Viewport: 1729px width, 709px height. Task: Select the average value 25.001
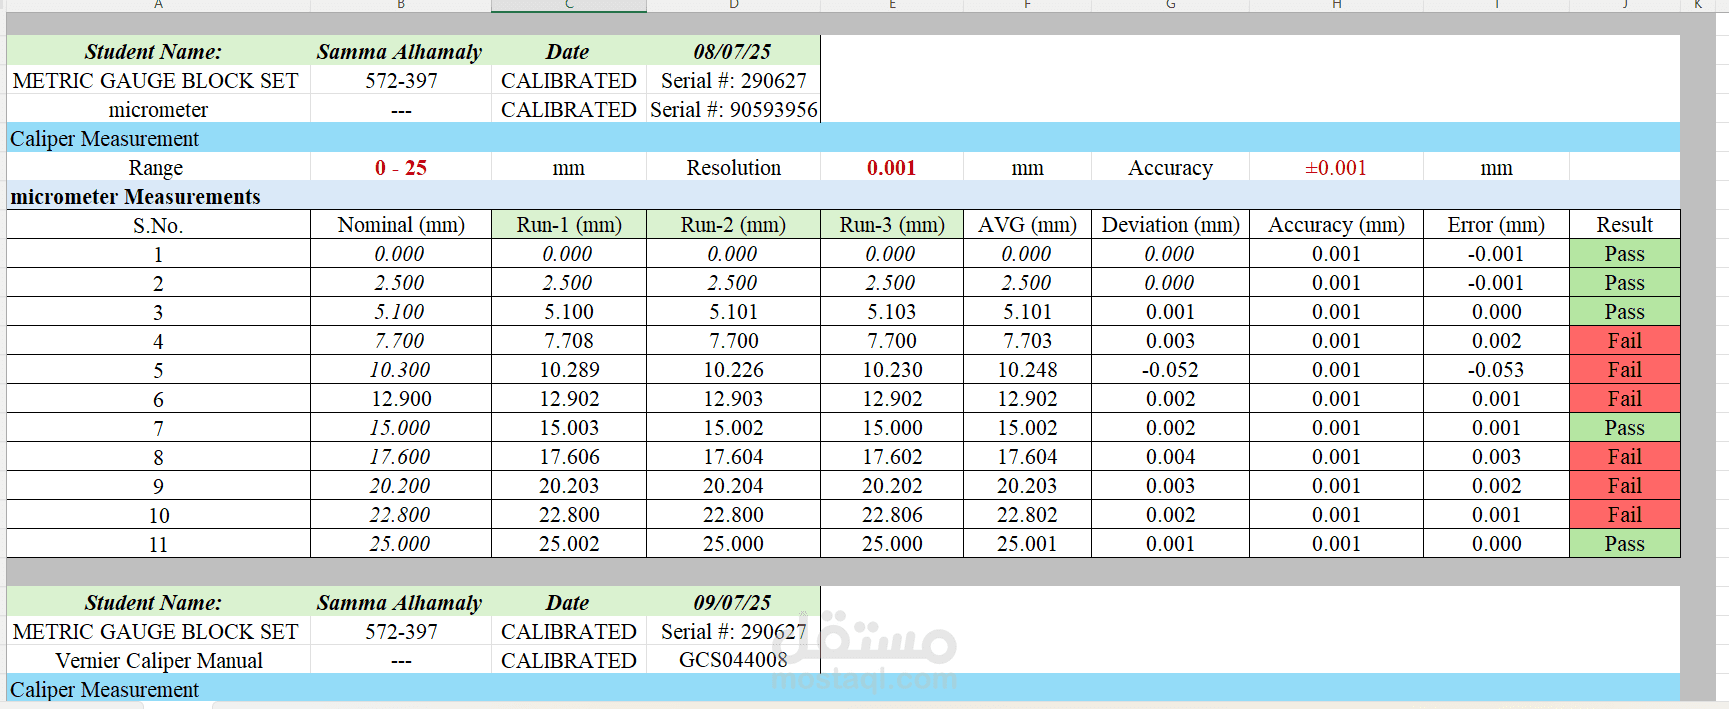point(1027,544)
